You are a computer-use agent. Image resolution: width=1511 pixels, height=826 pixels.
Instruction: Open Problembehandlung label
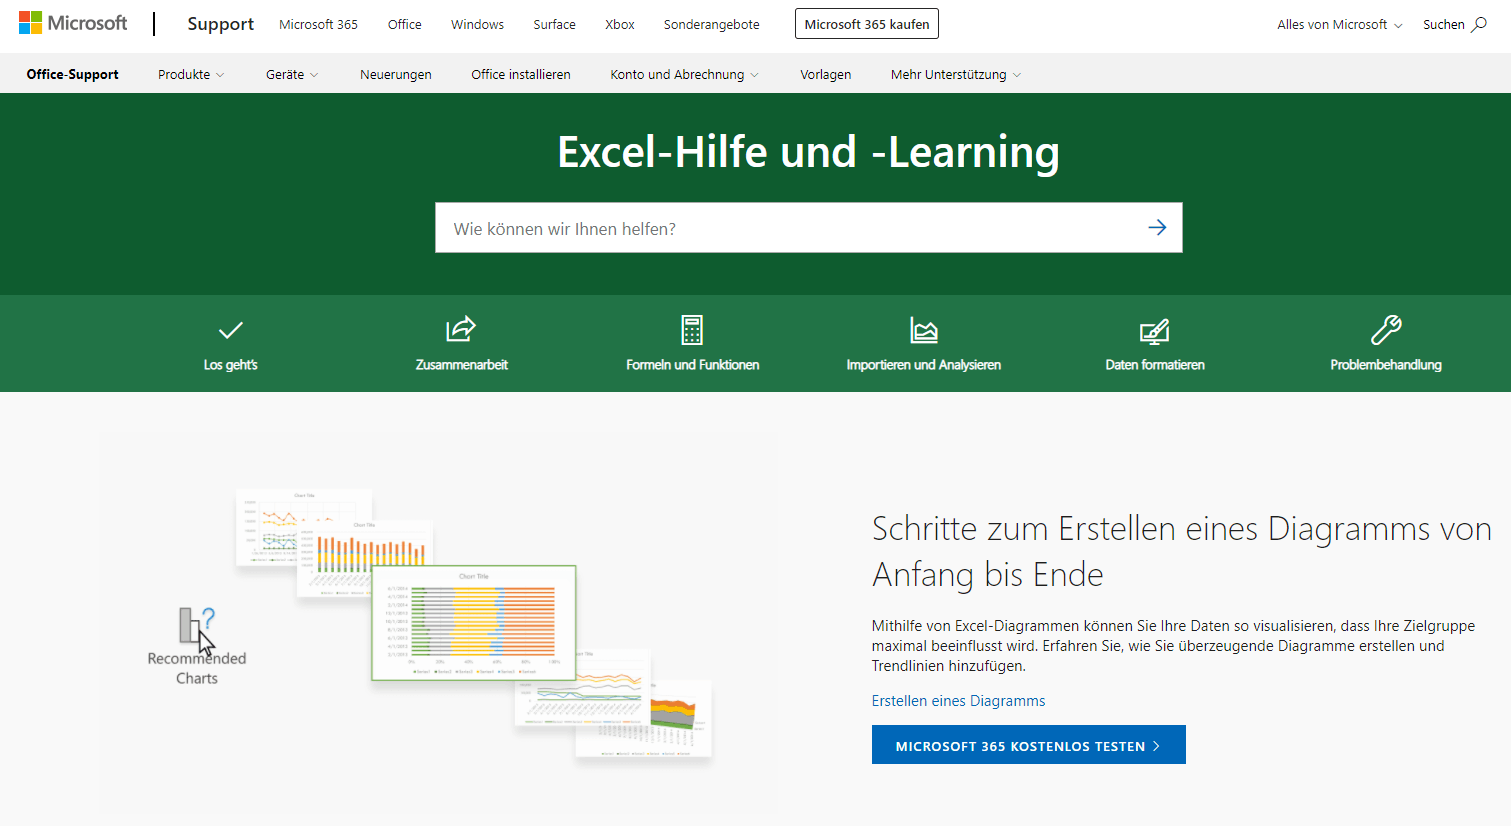click(x=1386, y=365)
